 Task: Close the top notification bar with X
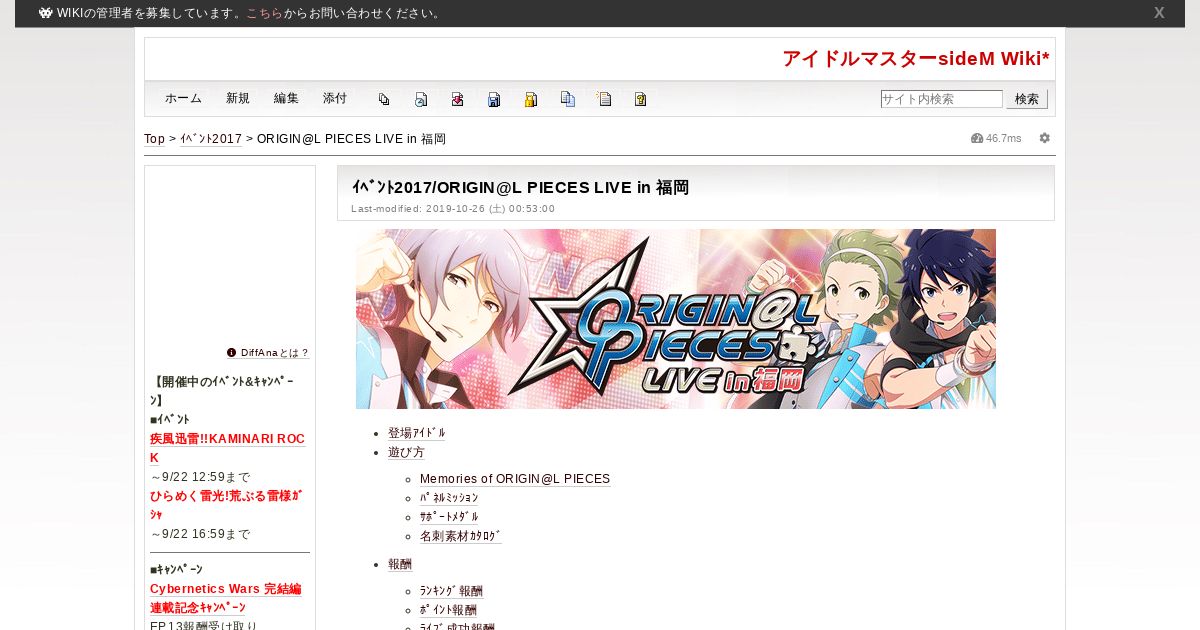point(1159,13)
